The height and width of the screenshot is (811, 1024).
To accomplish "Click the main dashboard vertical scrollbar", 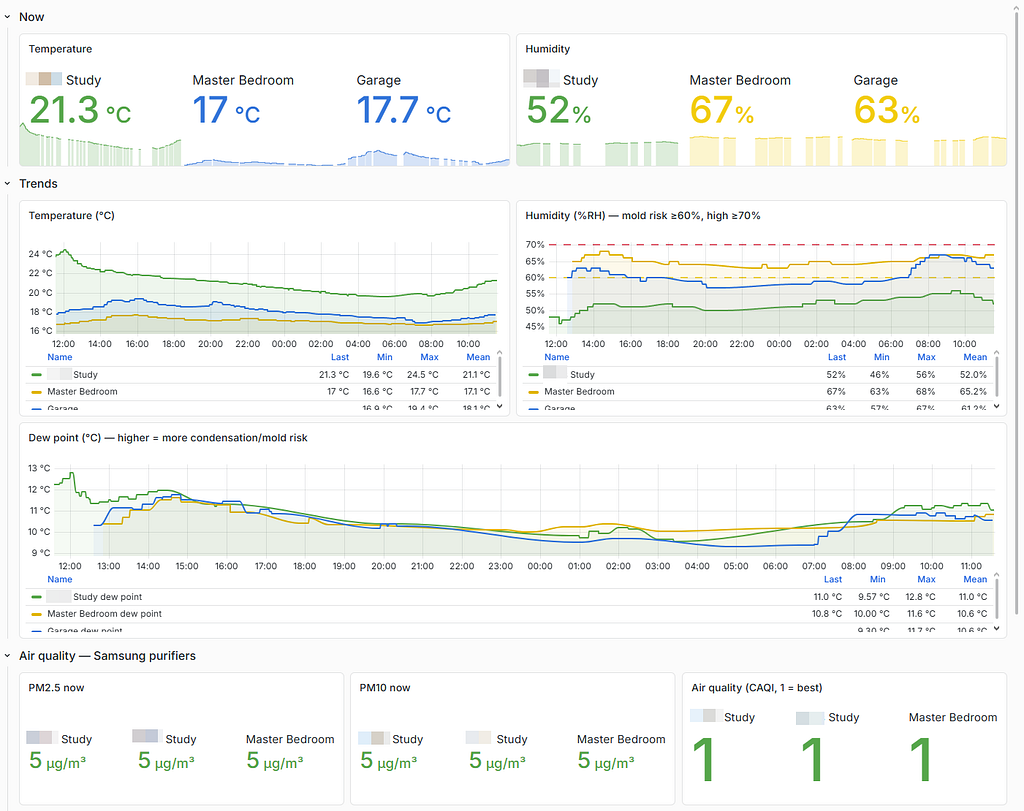I will pos(1016,313).
